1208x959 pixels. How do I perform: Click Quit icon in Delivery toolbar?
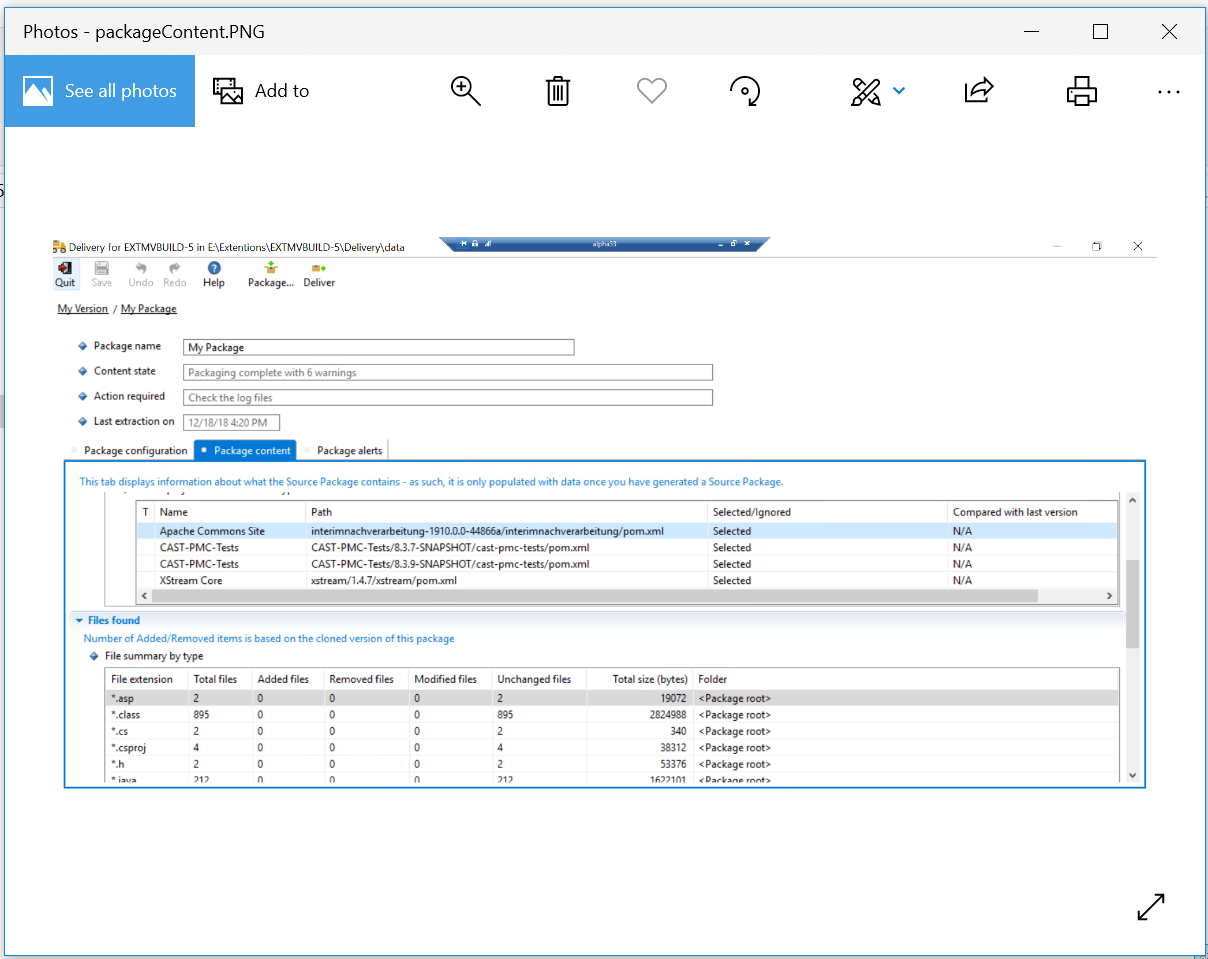pyautogui.click(x=65, y=274)
